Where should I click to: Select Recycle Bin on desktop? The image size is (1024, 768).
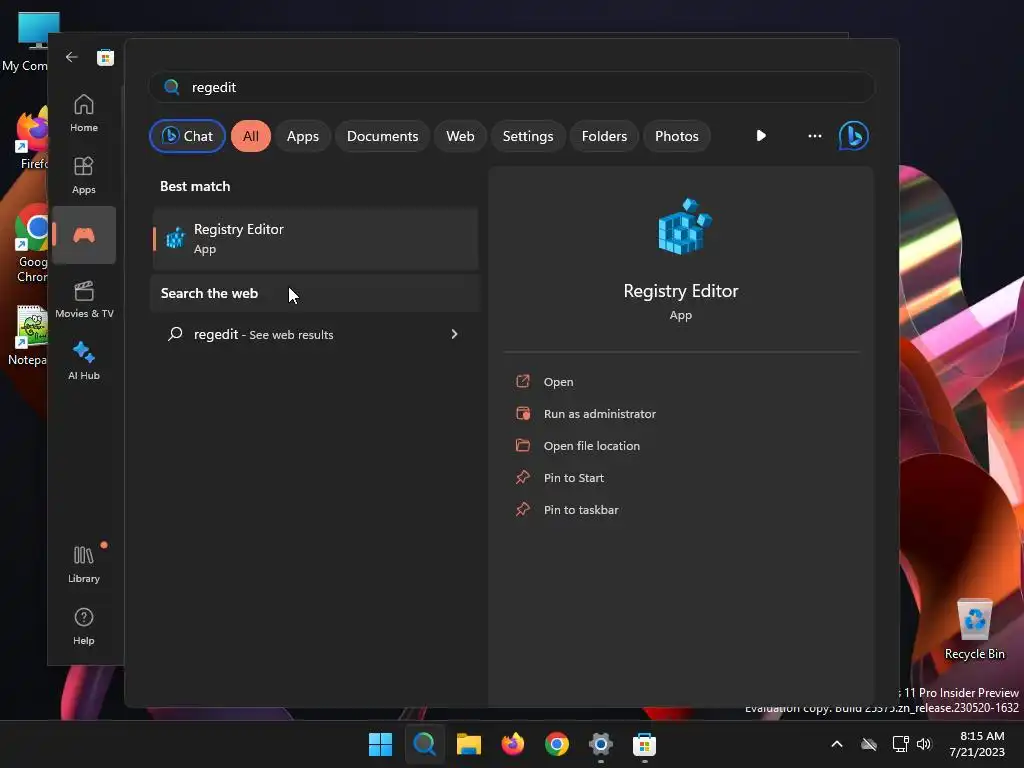[974, 630]
